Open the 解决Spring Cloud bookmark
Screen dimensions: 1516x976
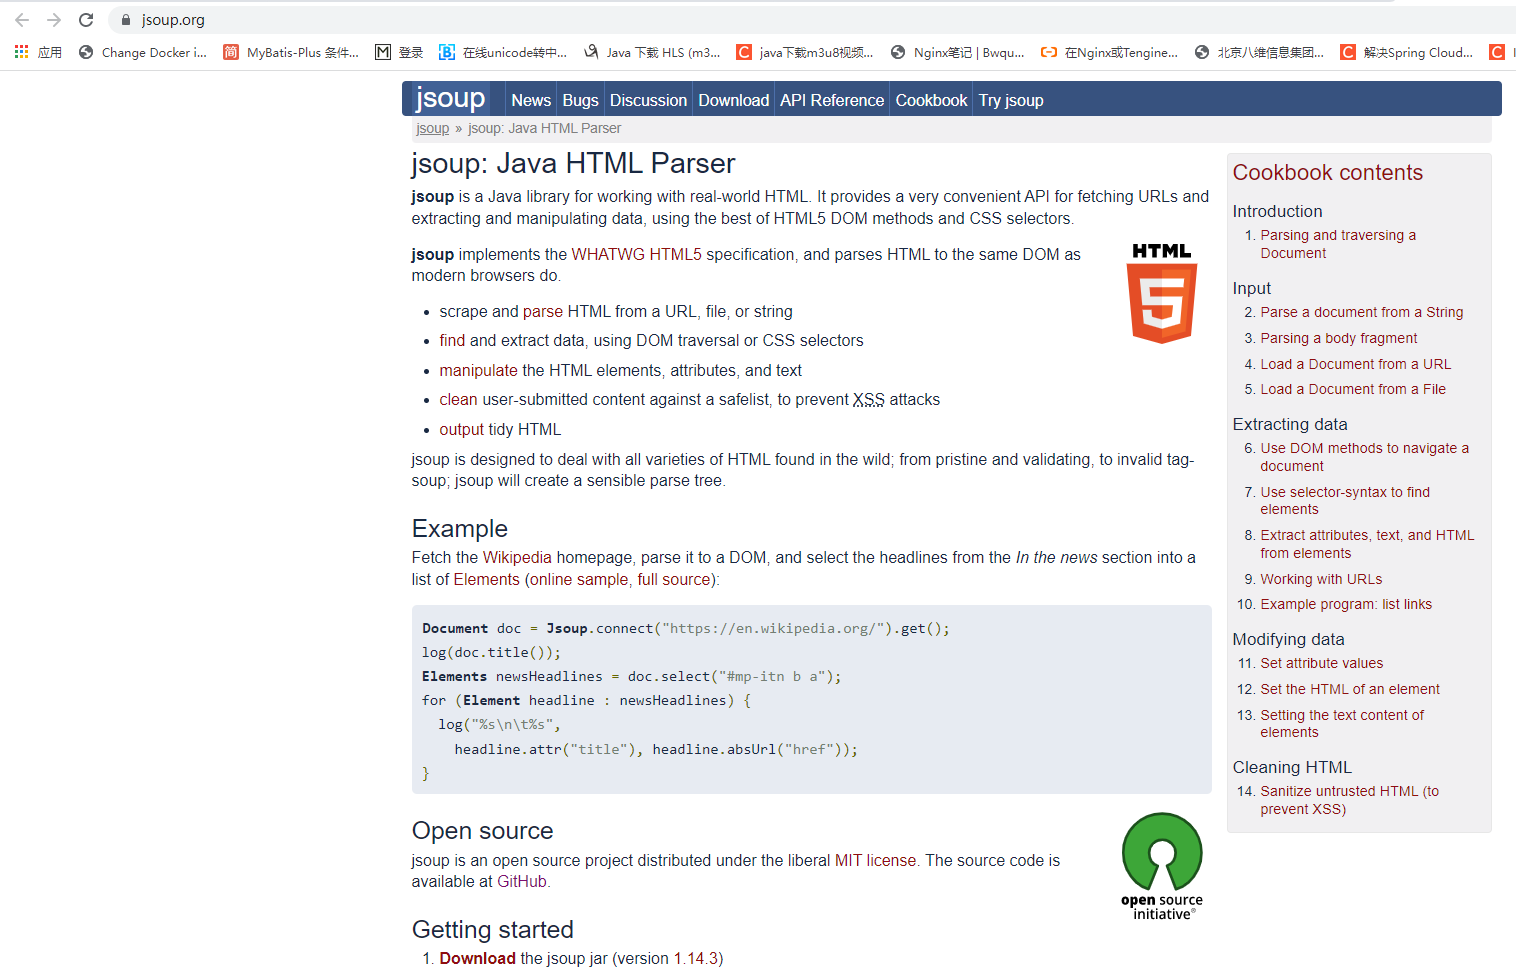click(1407, 52)
